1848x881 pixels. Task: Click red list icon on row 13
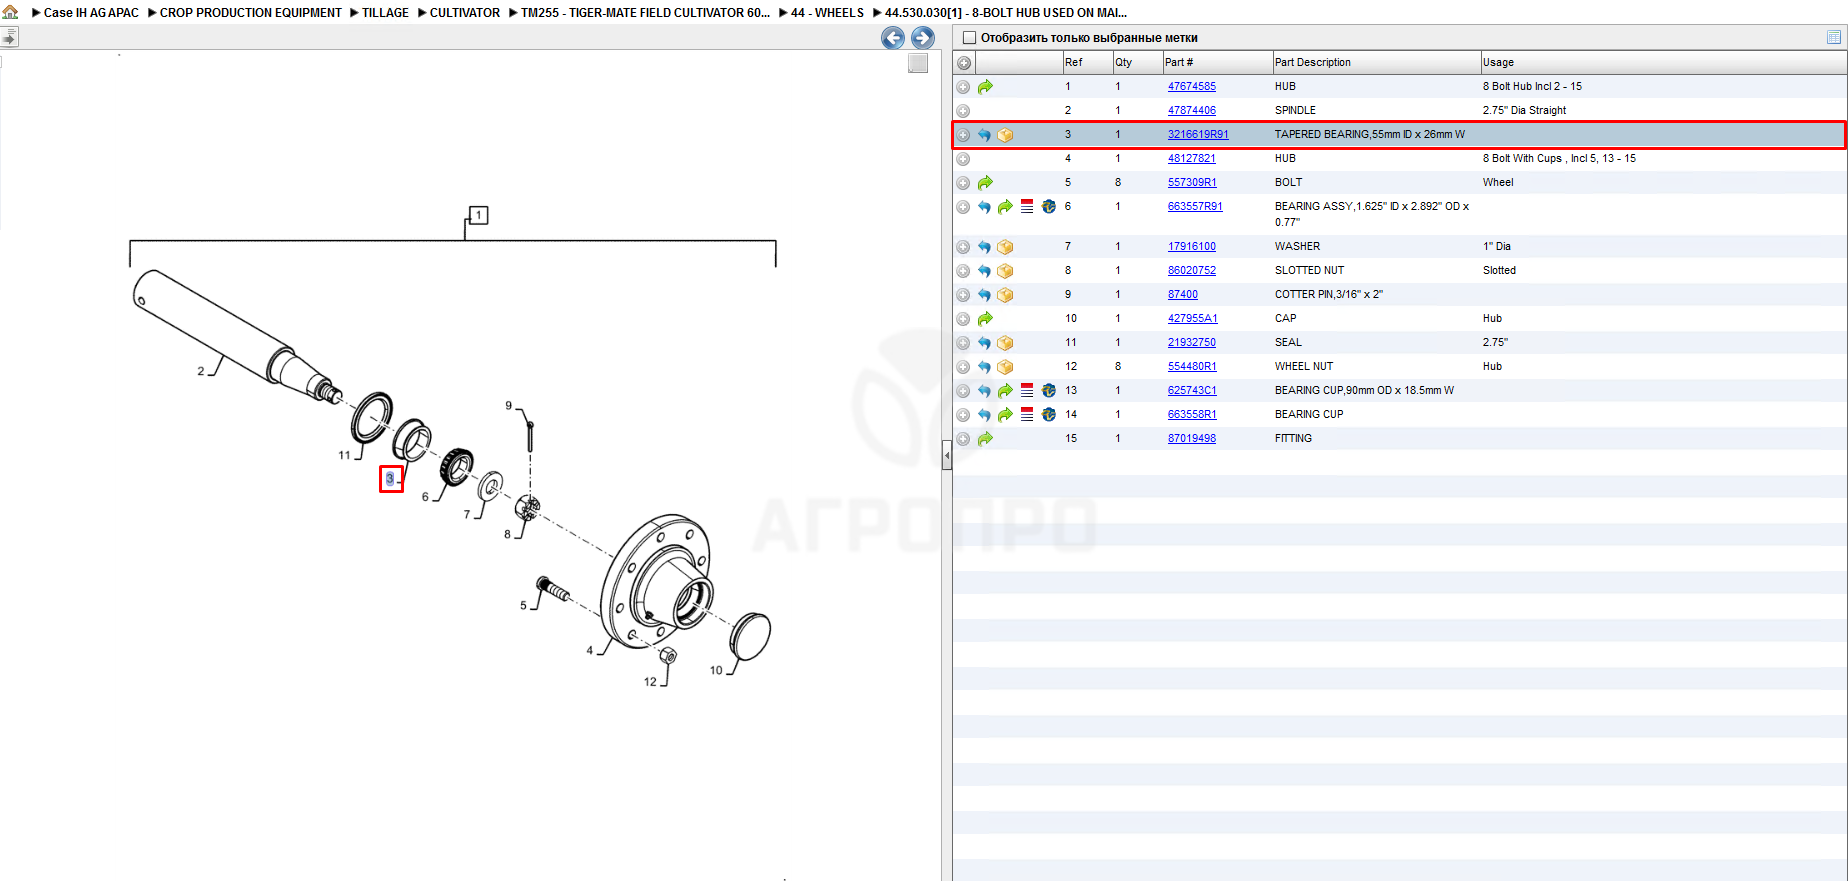(x=1027, y=391)
